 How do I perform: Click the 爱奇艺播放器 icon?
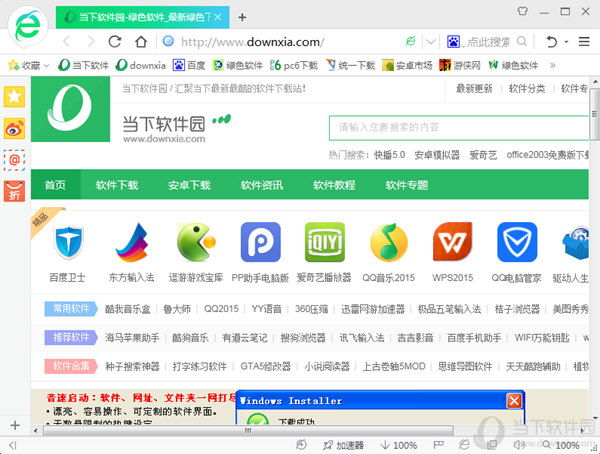(x=324, y=242)
